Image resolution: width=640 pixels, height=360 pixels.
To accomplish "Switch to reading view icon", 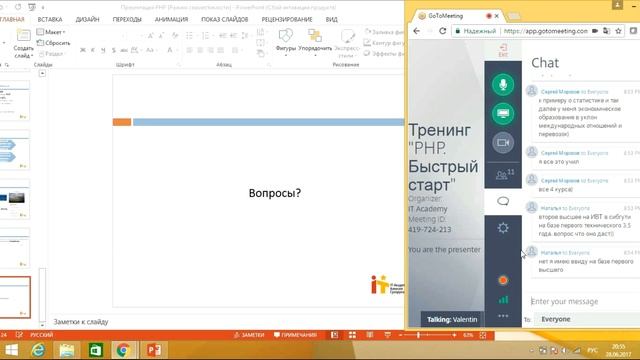I will 370,335.
